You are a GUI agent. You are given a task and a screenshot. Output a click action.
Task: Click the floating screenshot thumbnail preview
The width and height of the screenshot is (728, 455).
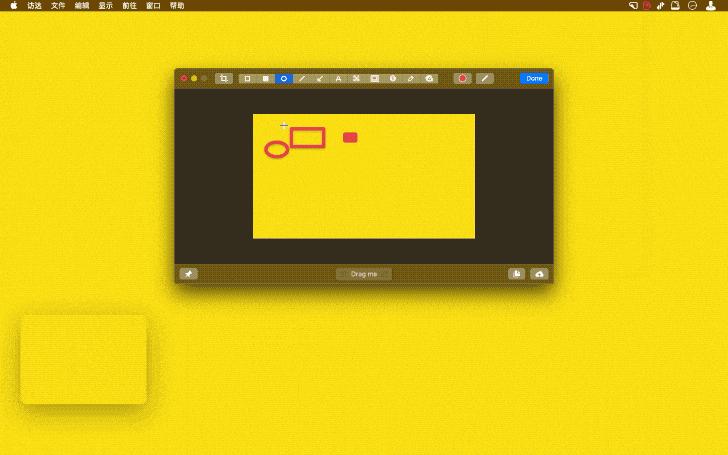point(83,360)
